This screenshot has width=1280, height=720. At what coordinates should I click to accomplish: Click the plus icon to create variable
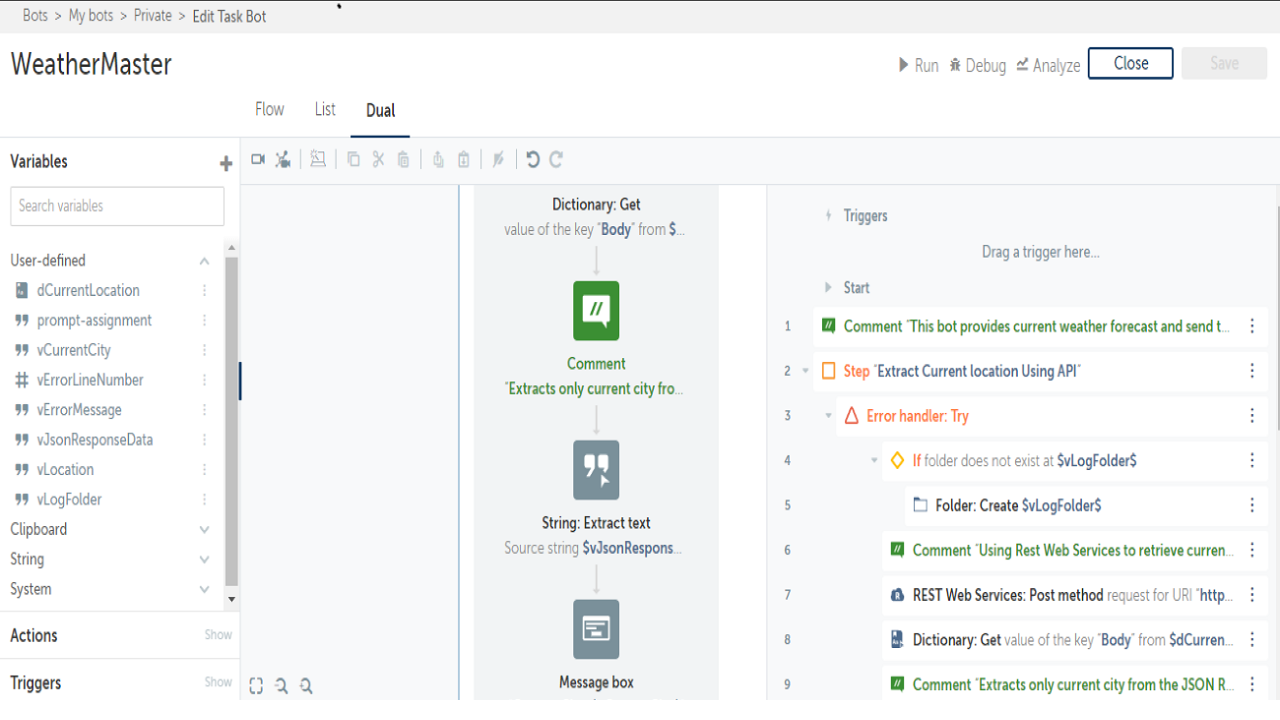coord(226,164)
